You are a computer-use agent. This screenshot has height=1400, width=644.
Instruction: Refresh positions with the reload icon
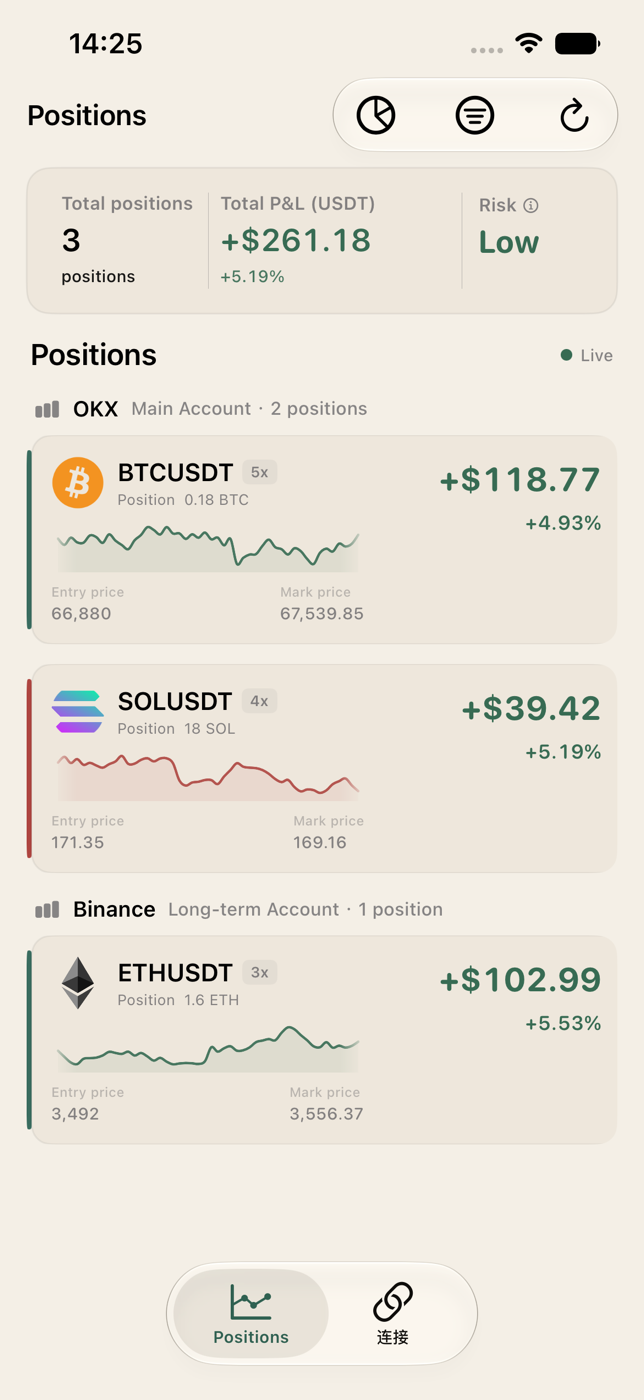coord(574,116)
